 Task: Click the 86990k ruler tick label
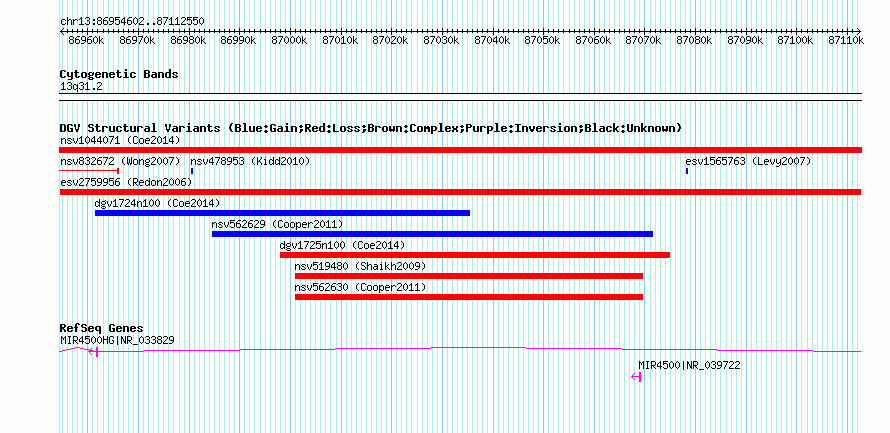(x=238, y=40)
